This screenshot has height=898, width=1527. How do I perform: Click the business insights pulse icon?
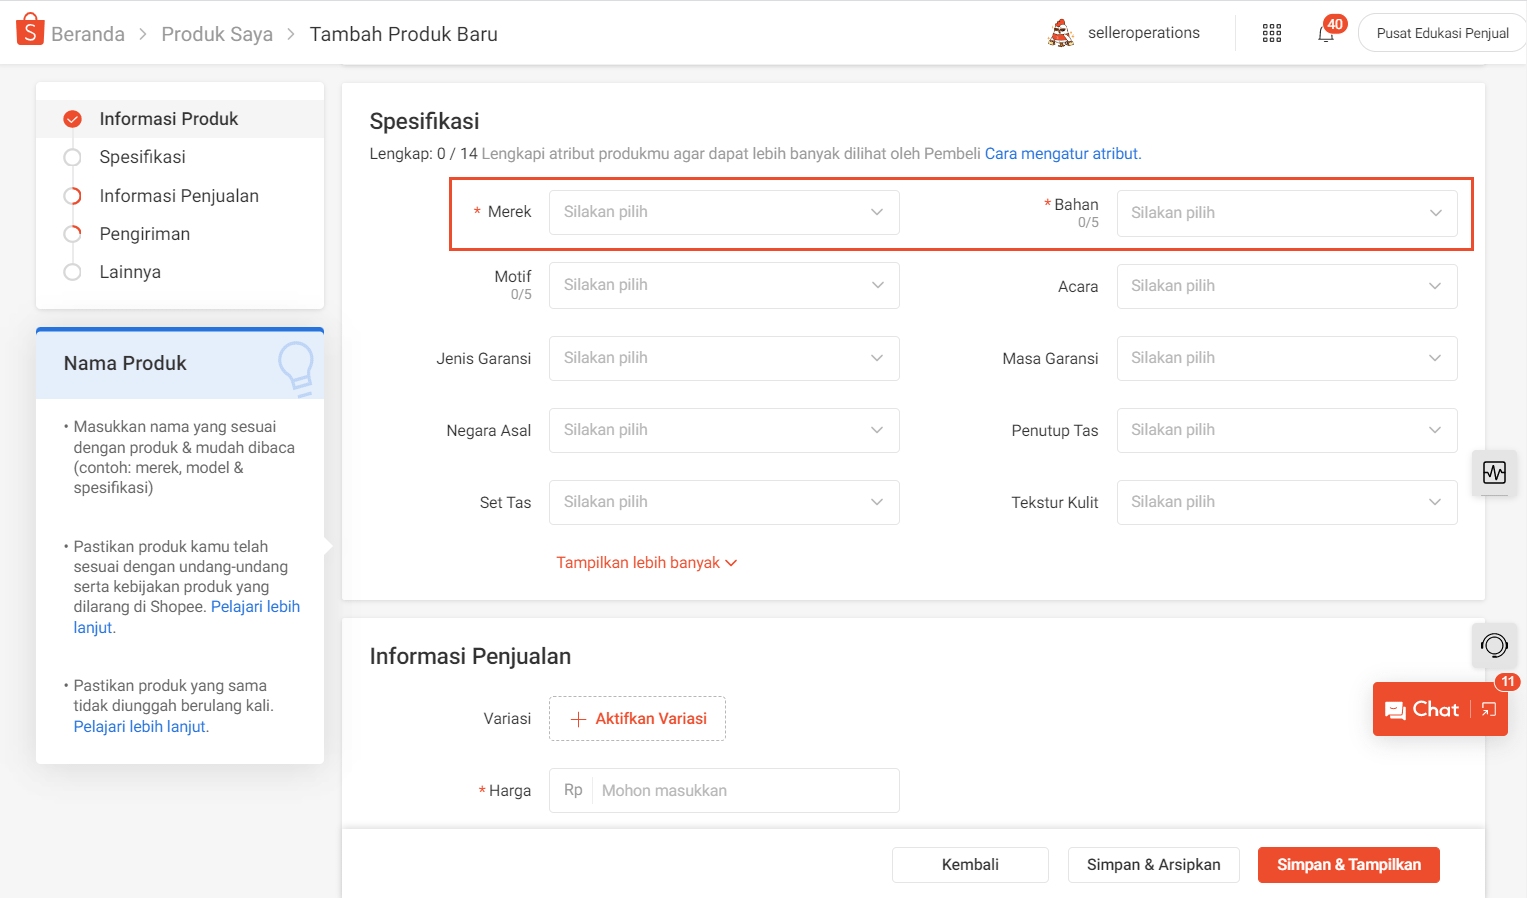pos(1494,473)
